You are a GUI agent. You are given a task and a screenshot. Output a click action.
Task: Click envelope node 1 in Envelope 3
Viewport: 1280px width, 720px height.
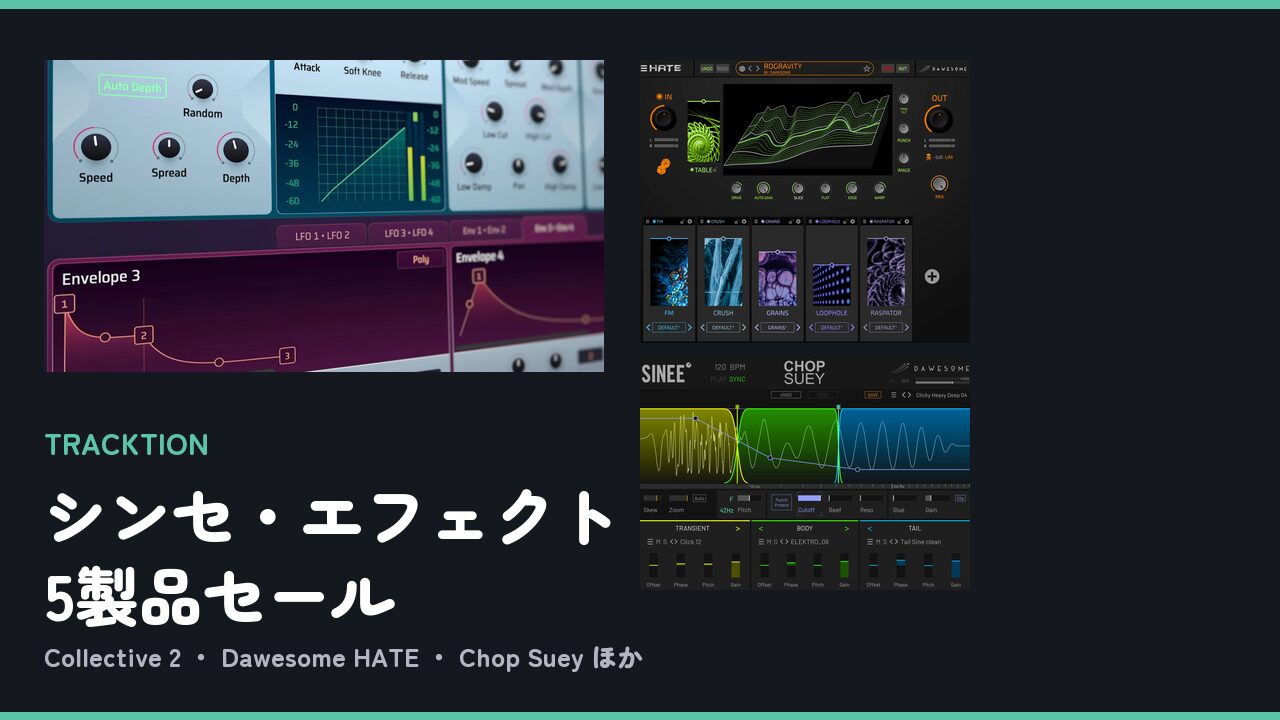click(65, 304)
